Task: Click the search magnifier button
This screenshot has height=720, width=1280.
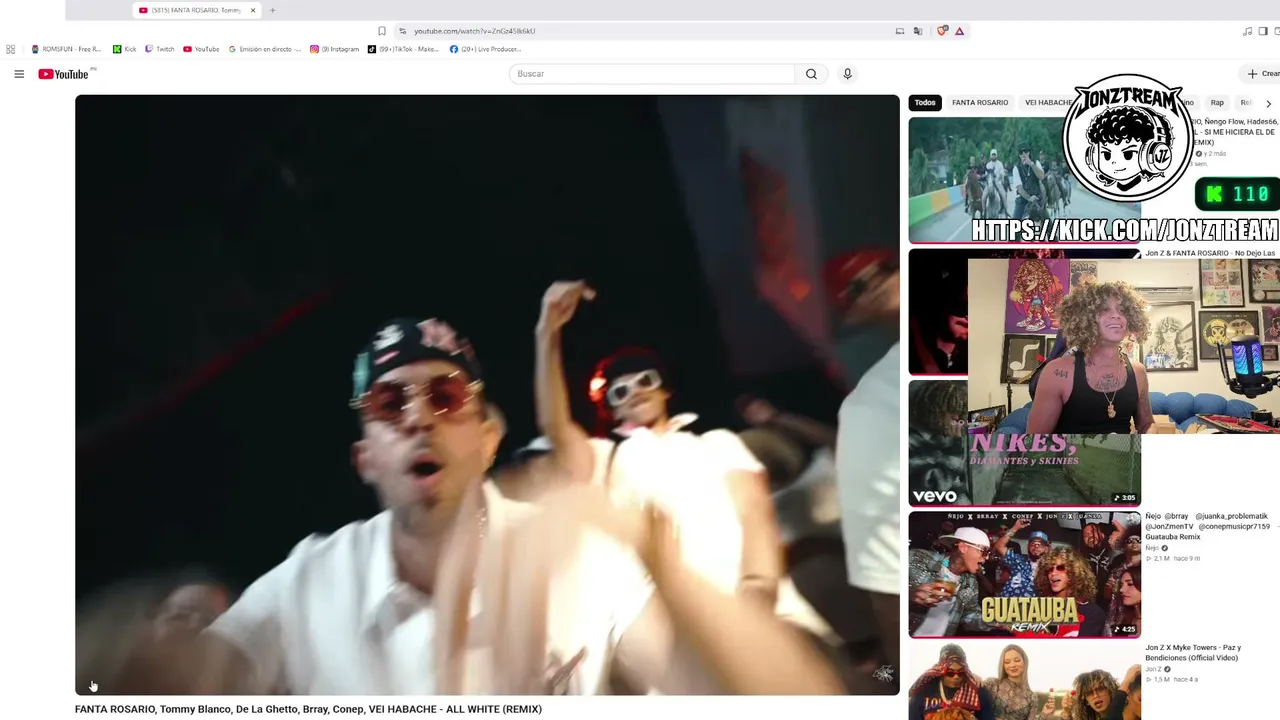Action: [811, 74]
